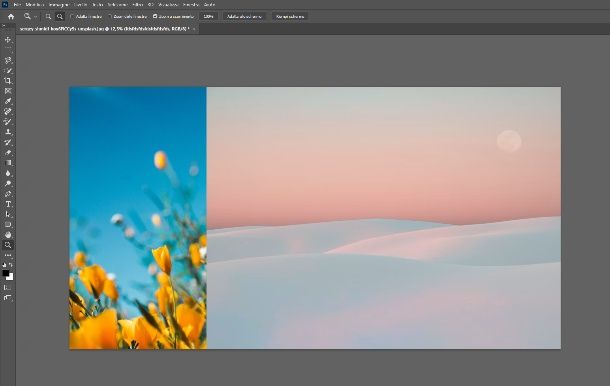The image size is (610, 386).
Task: Click the Photoshop logo in title bar
Action: tap(5, 5)
